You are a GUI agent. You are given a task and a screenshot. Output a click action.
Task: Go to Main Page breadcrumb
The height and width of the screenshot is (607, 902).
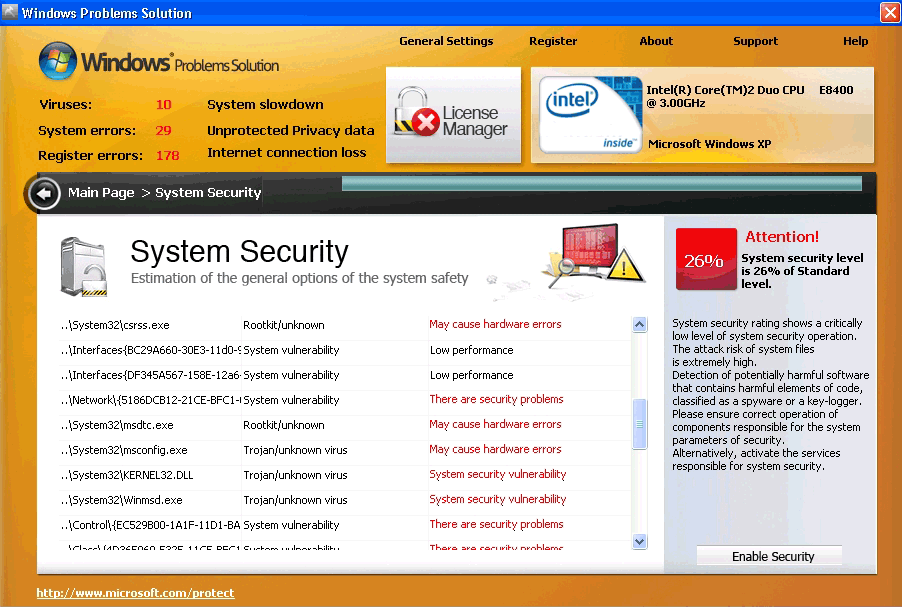101,193
